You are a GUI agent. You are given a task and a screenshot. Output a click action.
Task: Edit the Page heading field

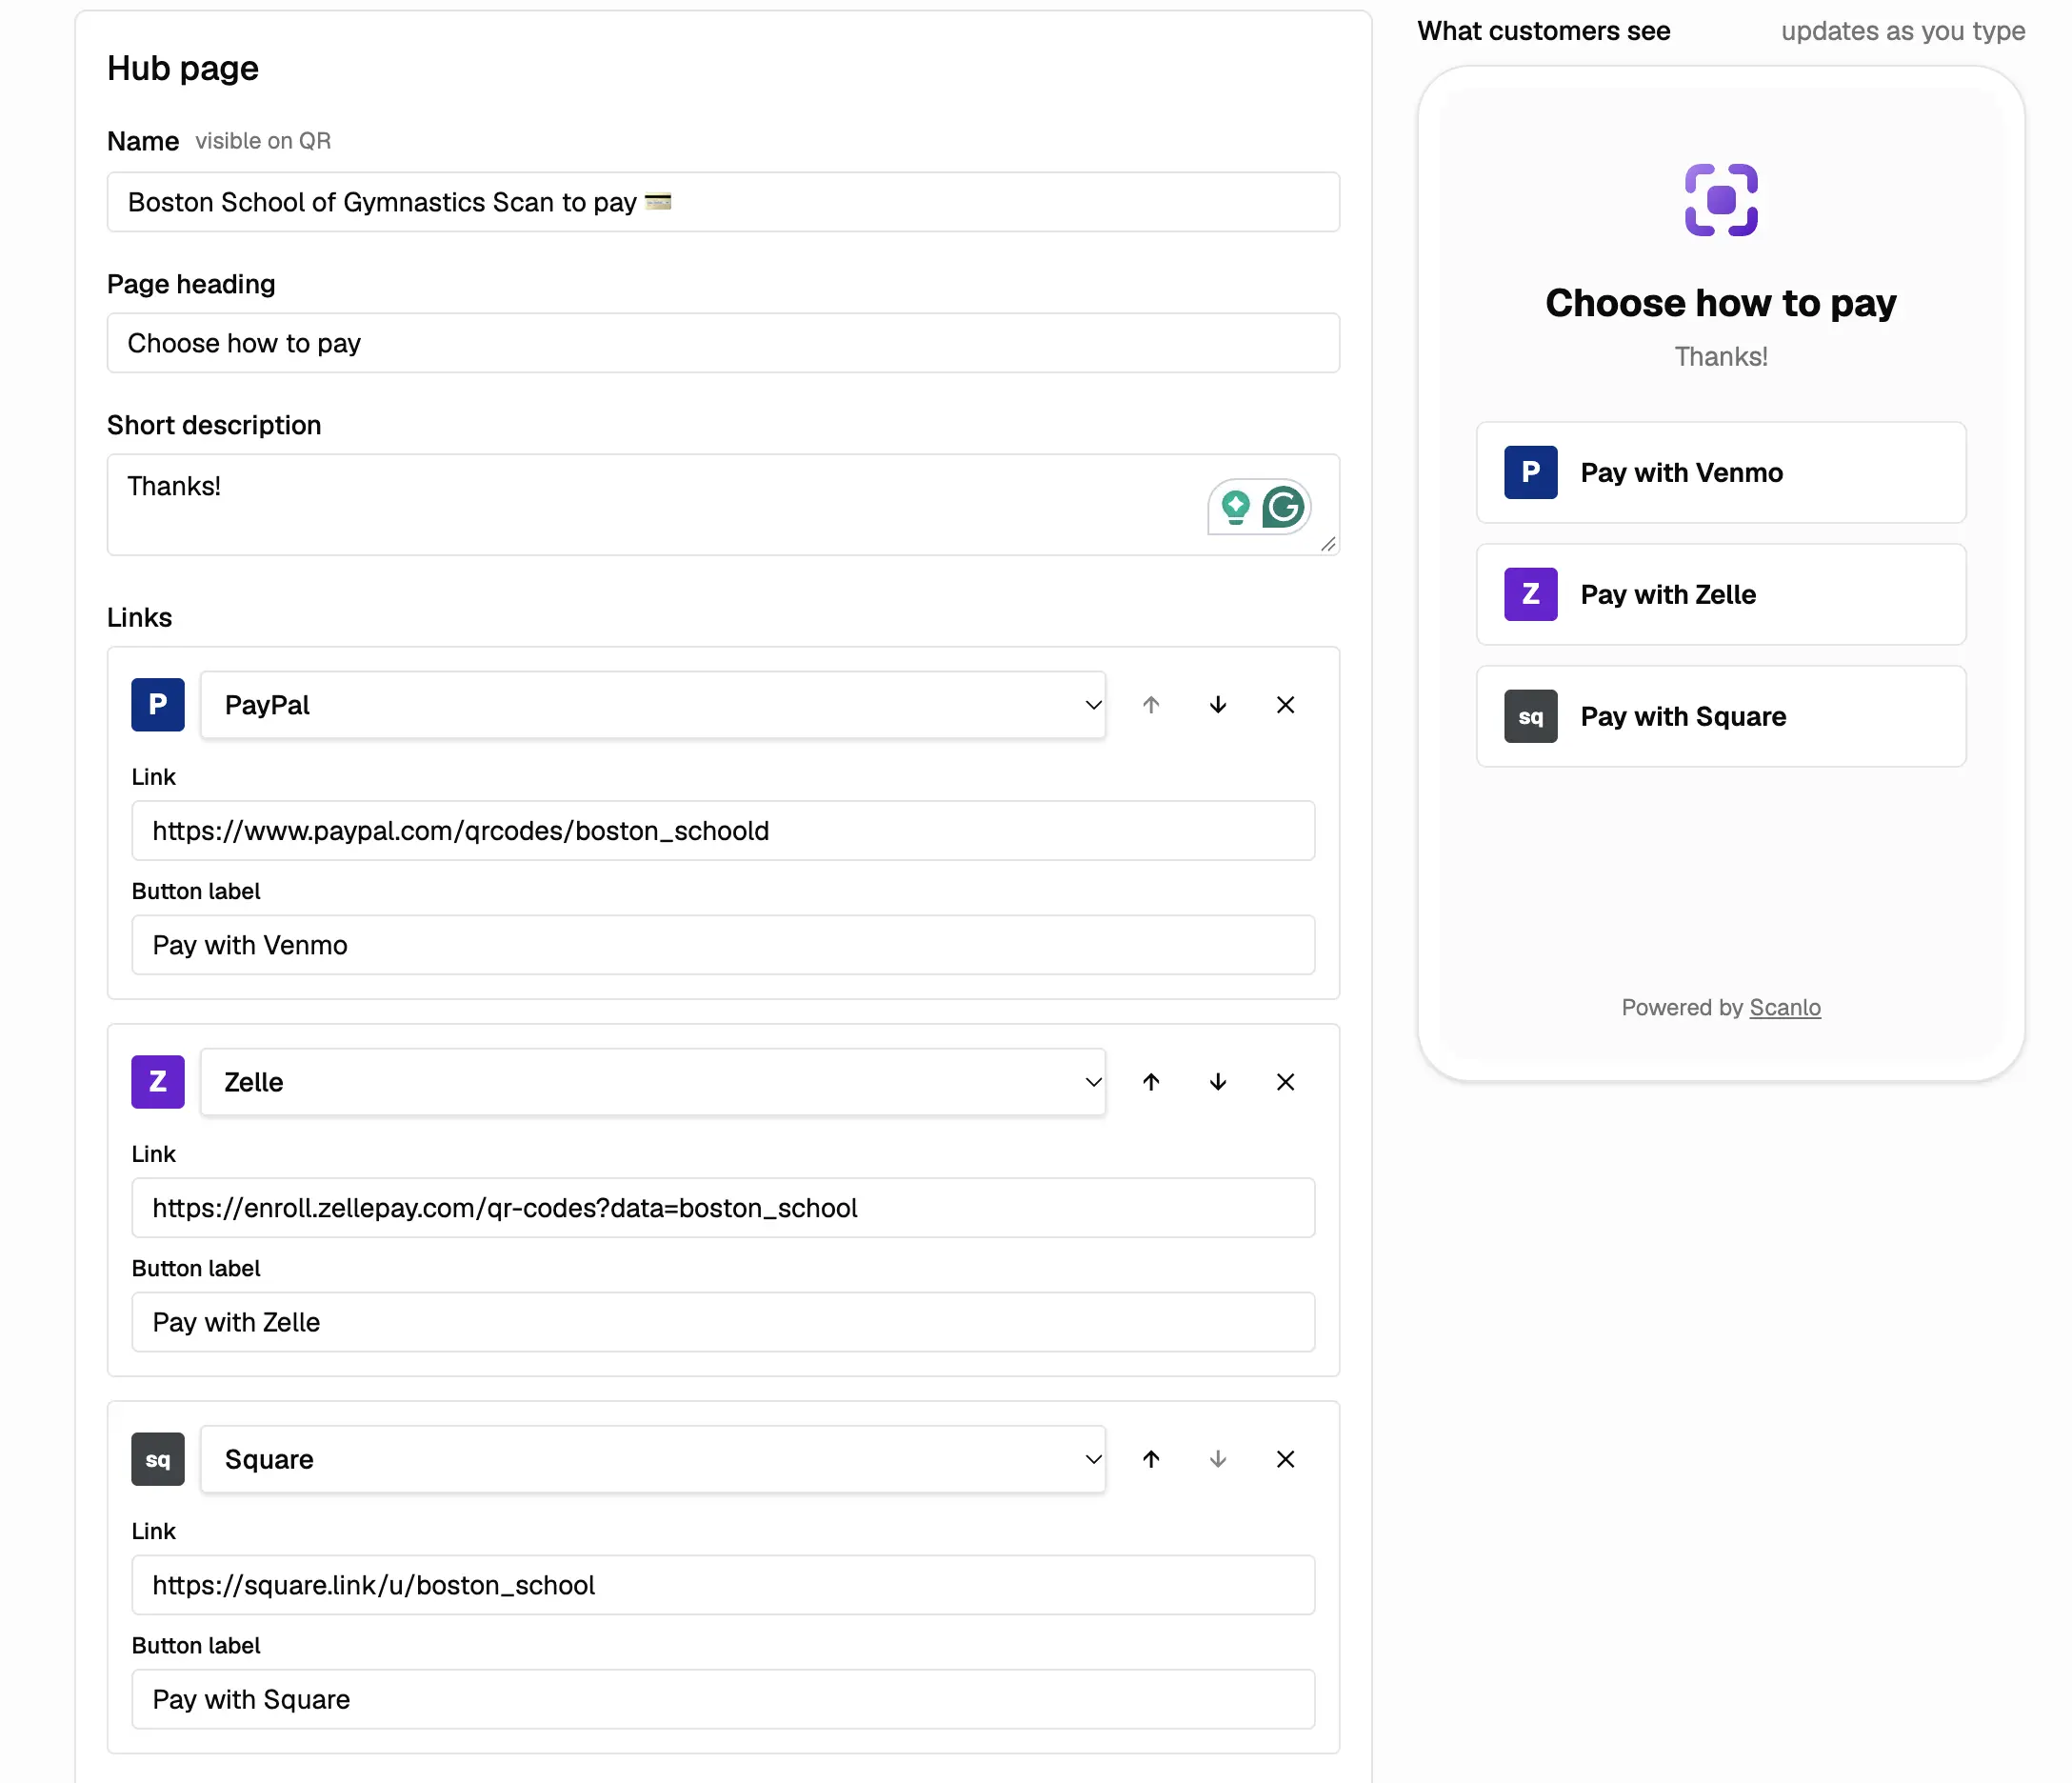(723, 343)
